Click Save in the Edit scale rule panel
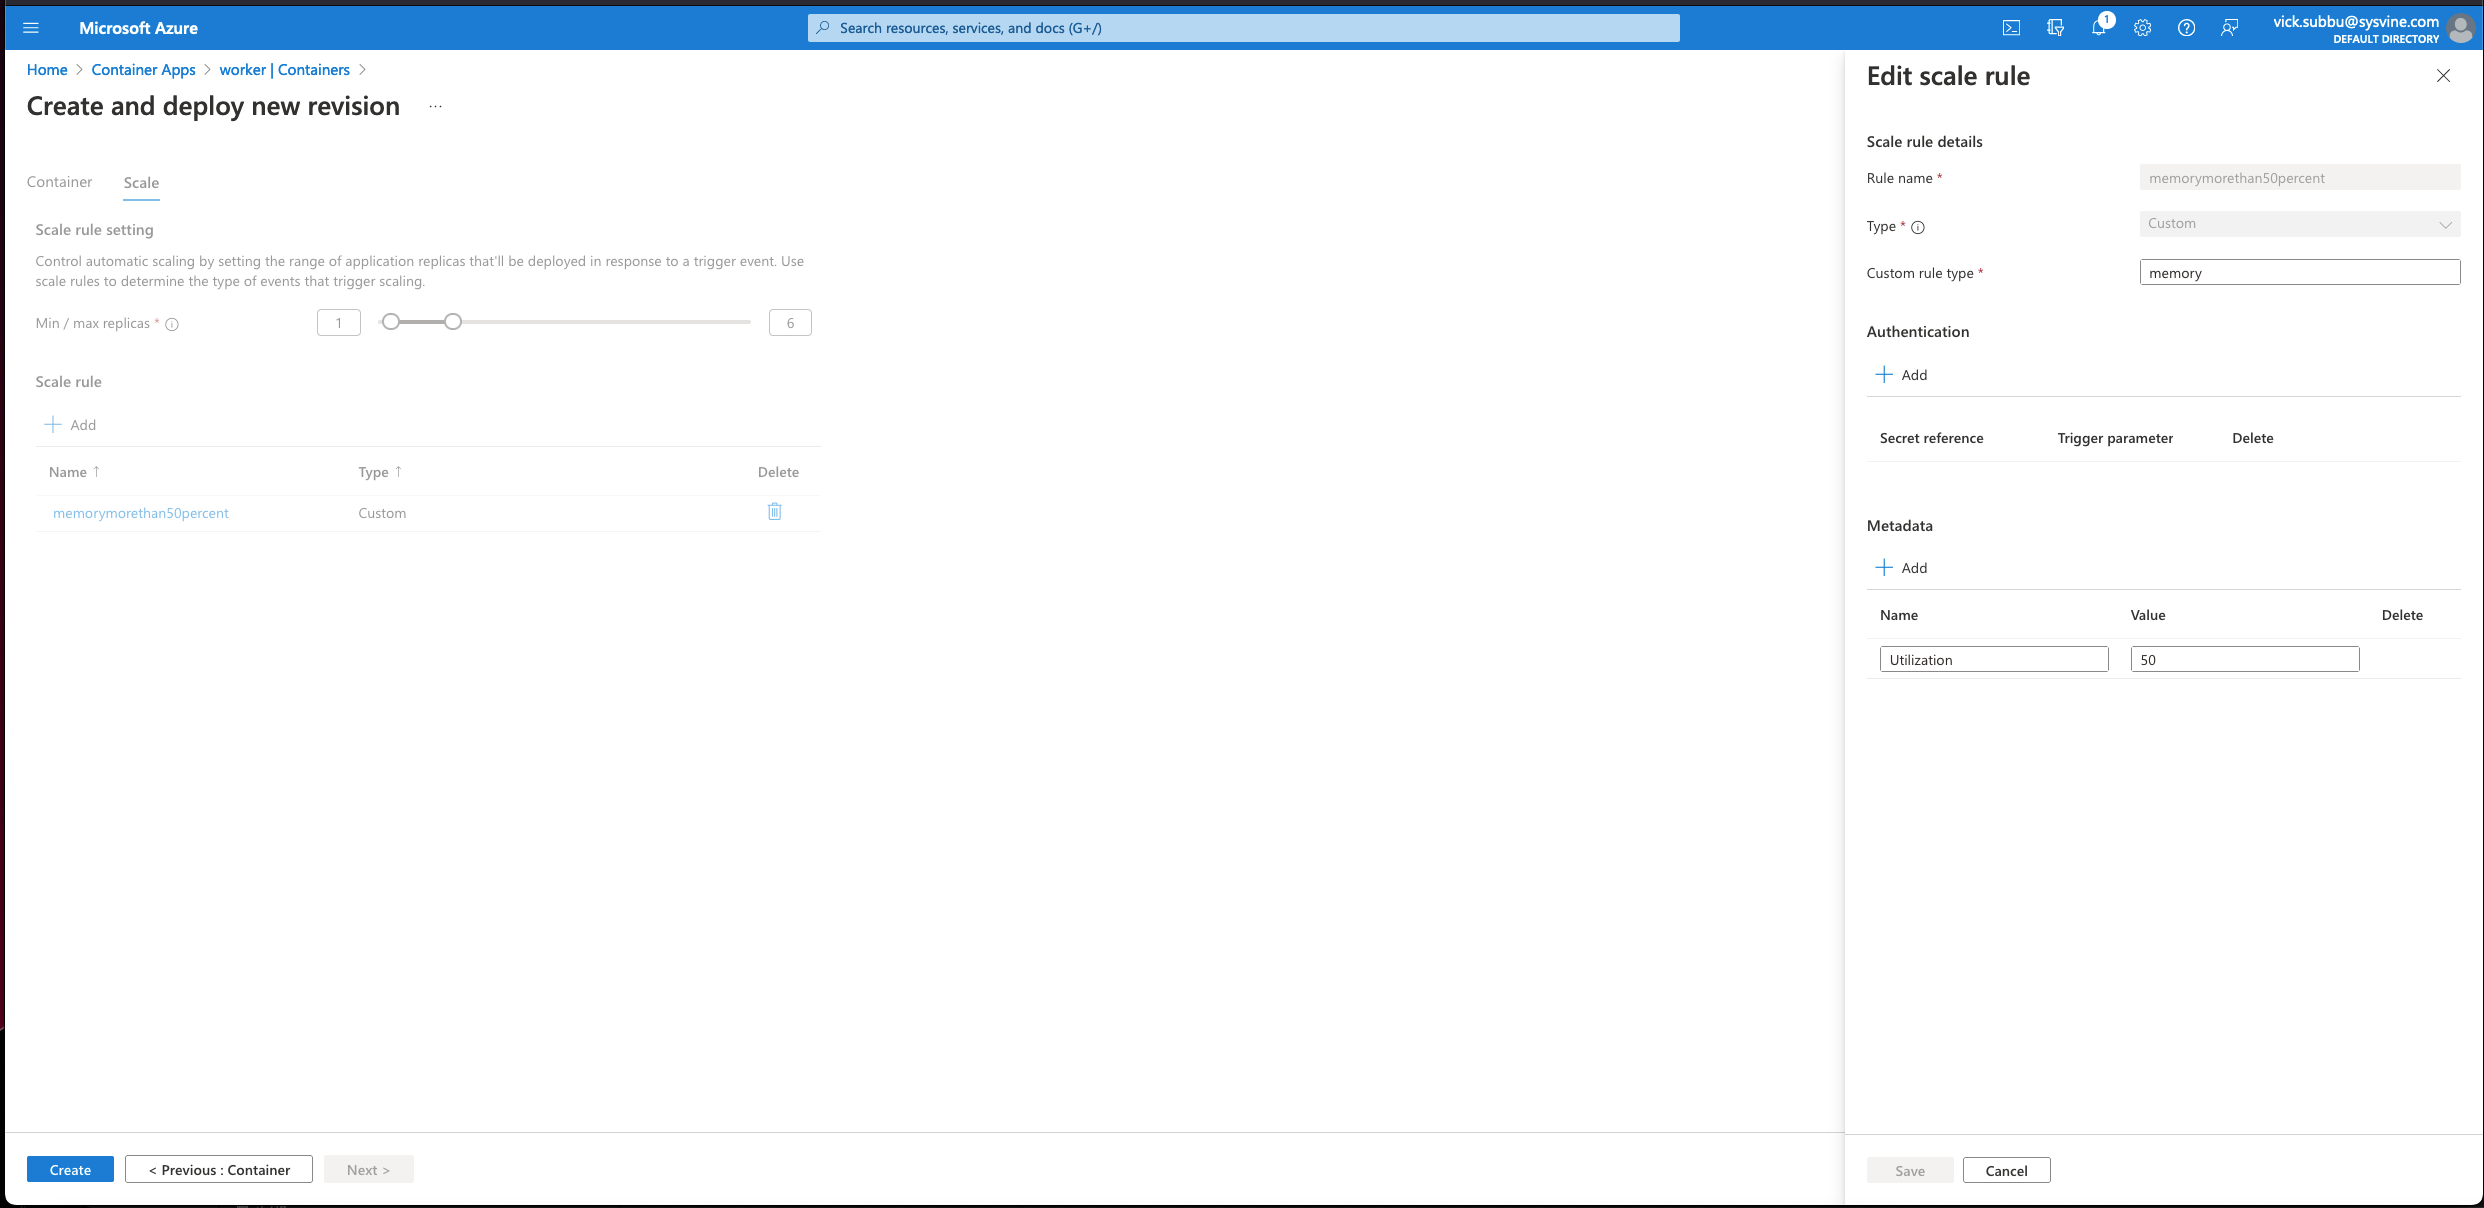Screen dimensions: 2484x1208 pyautogui.click(x=1909, y=1169)
